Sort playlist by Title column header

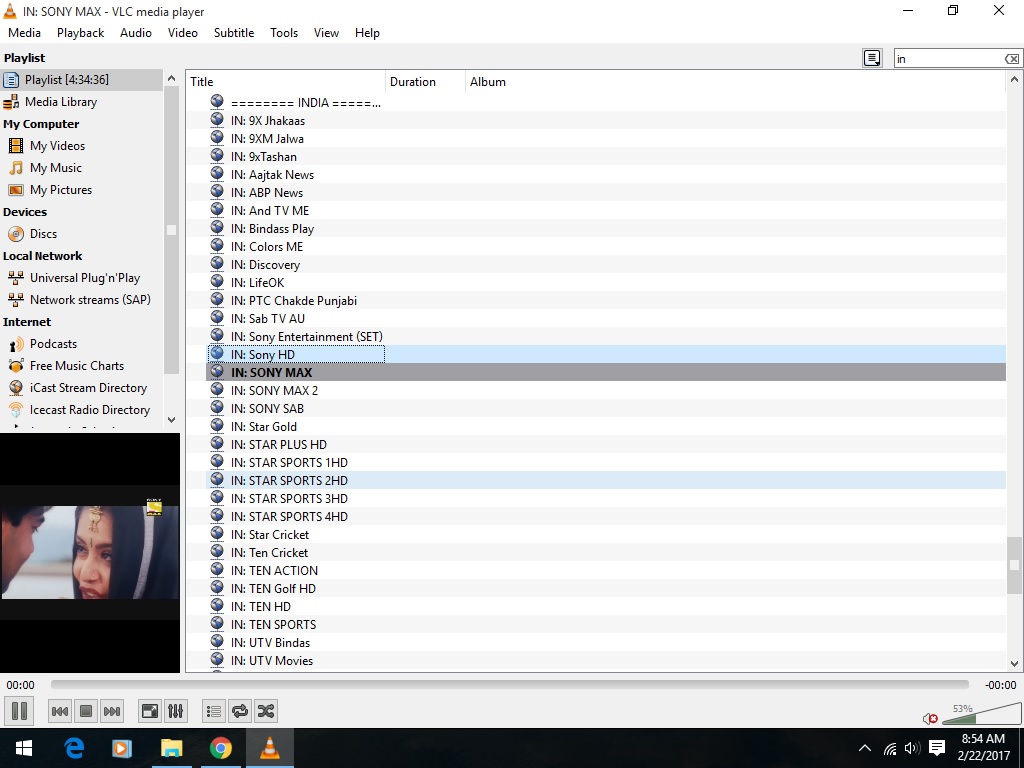[286, 82]
